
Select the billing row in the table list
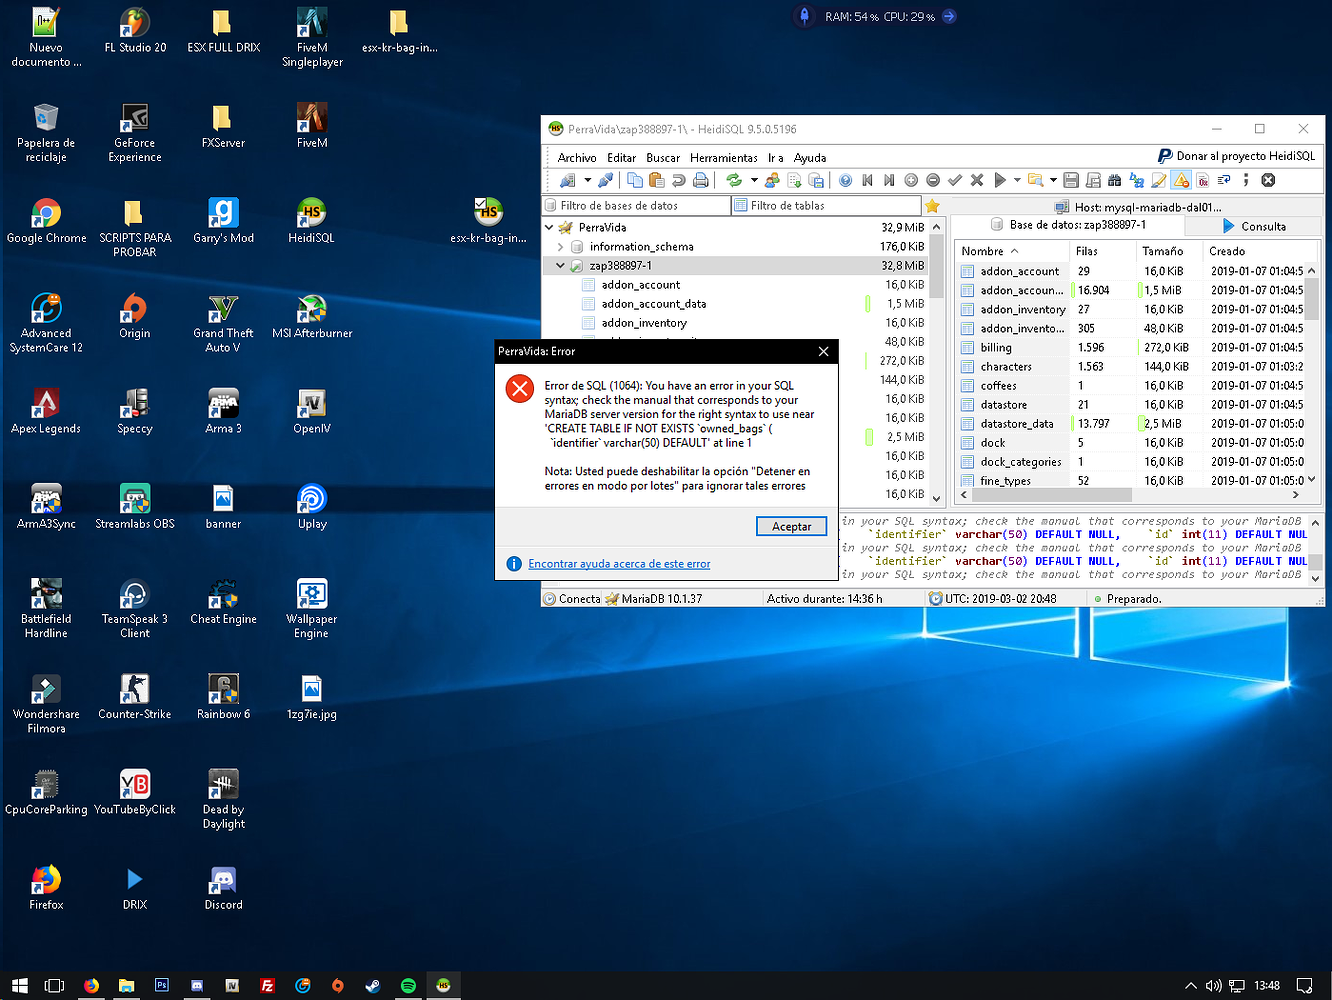click(1132, 348)
